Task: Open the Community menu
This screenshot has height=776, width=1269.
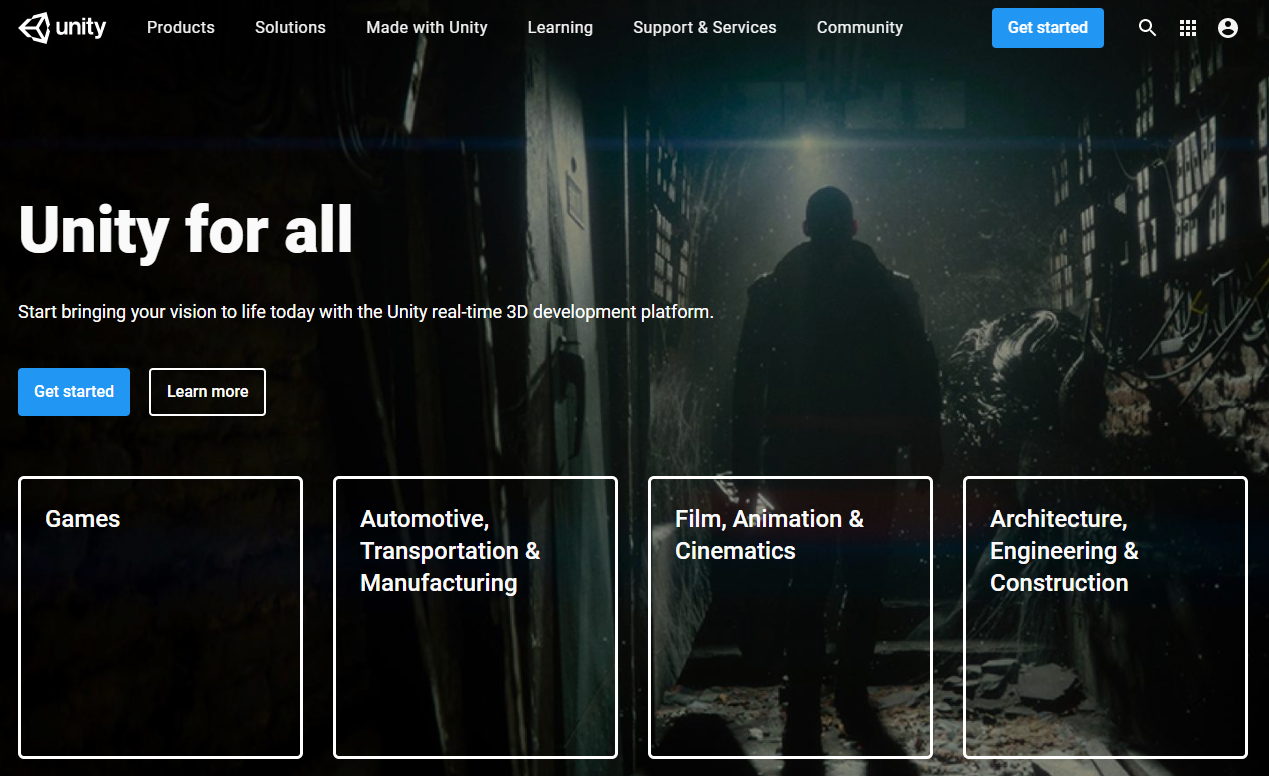Action: coord(860,28)
